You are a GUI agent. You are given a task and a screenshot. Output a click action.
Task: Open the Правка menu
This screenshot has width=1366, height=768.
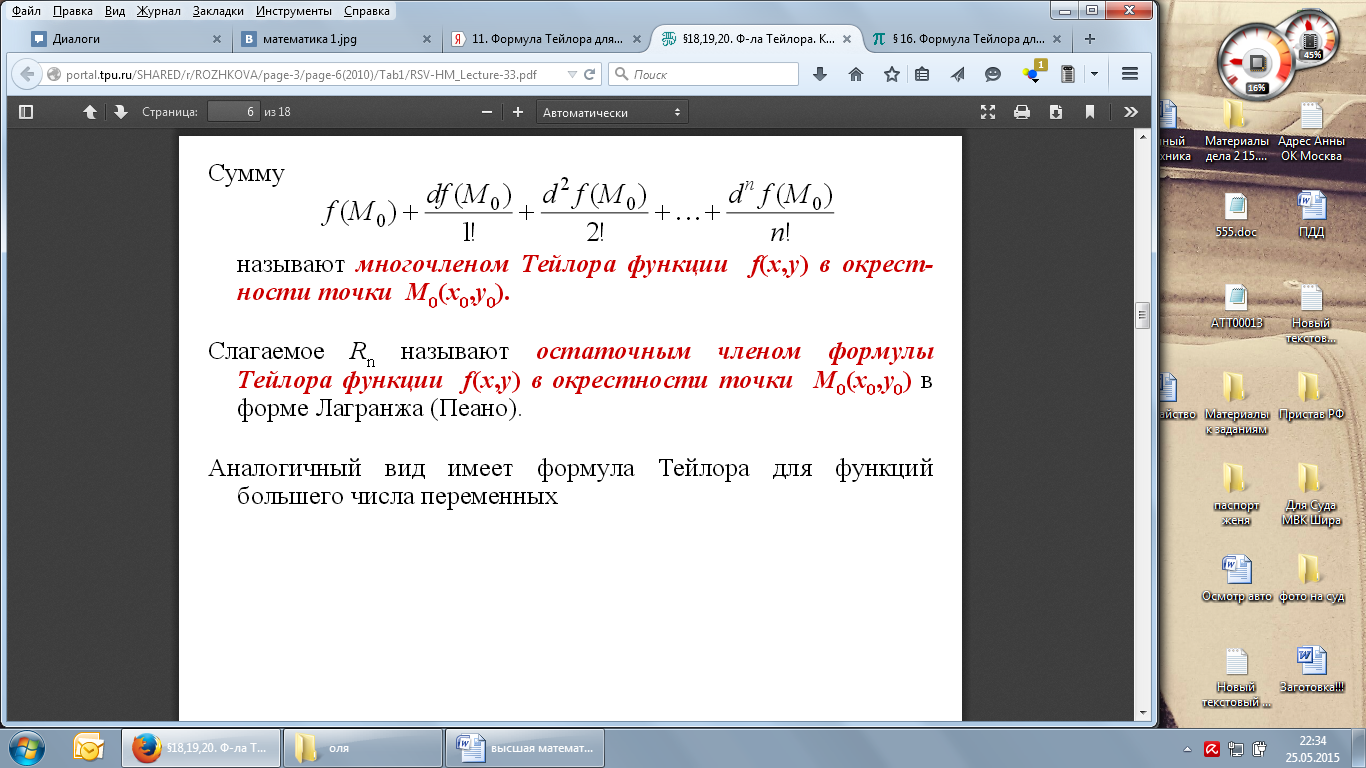tap(71, 12)
